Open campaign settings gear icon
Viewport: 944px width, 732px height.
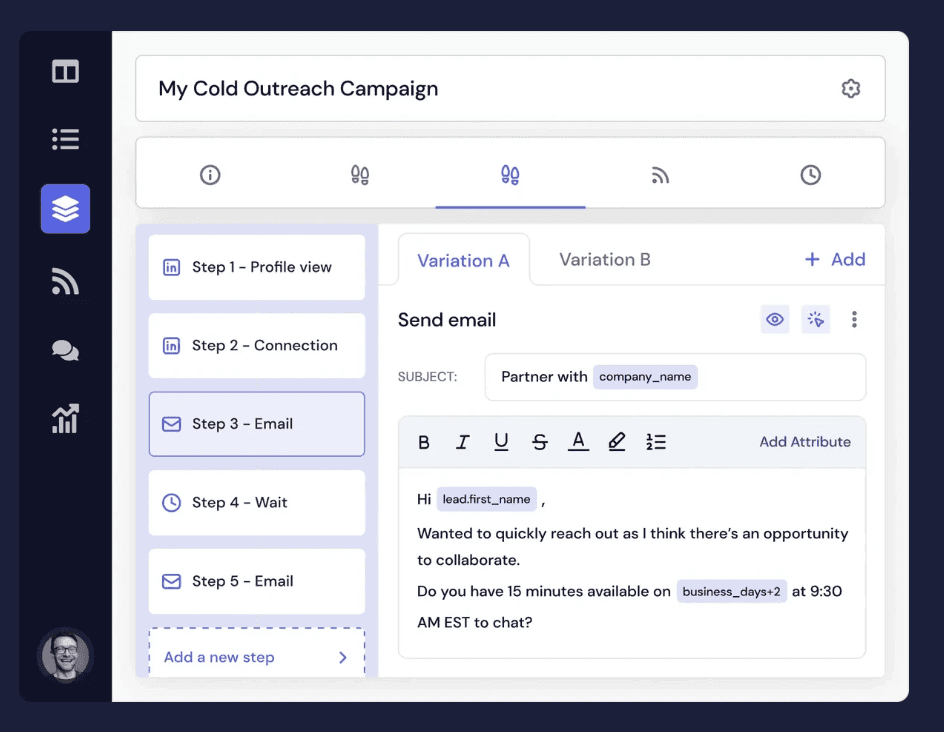pos(850,88)
